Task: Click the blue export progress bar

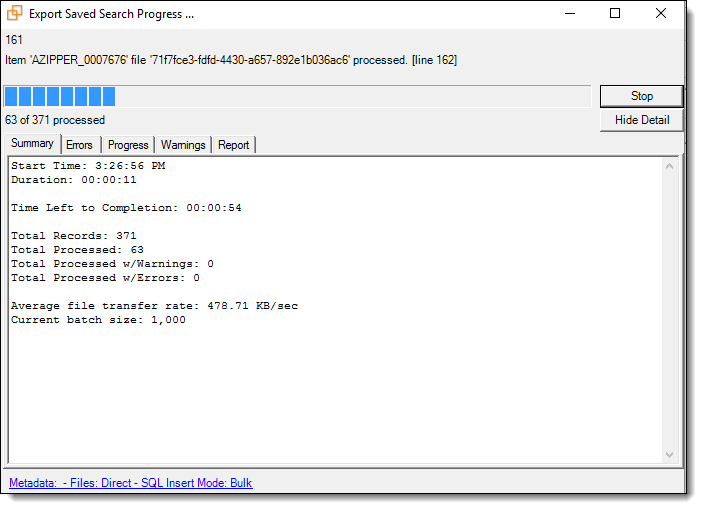Action: point(60,96)
